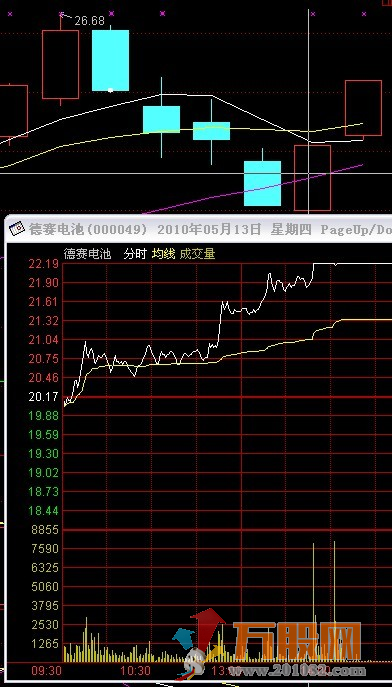Select the 分时 legend label
This screenshot has height=687, width=392.
pos(134,253)
